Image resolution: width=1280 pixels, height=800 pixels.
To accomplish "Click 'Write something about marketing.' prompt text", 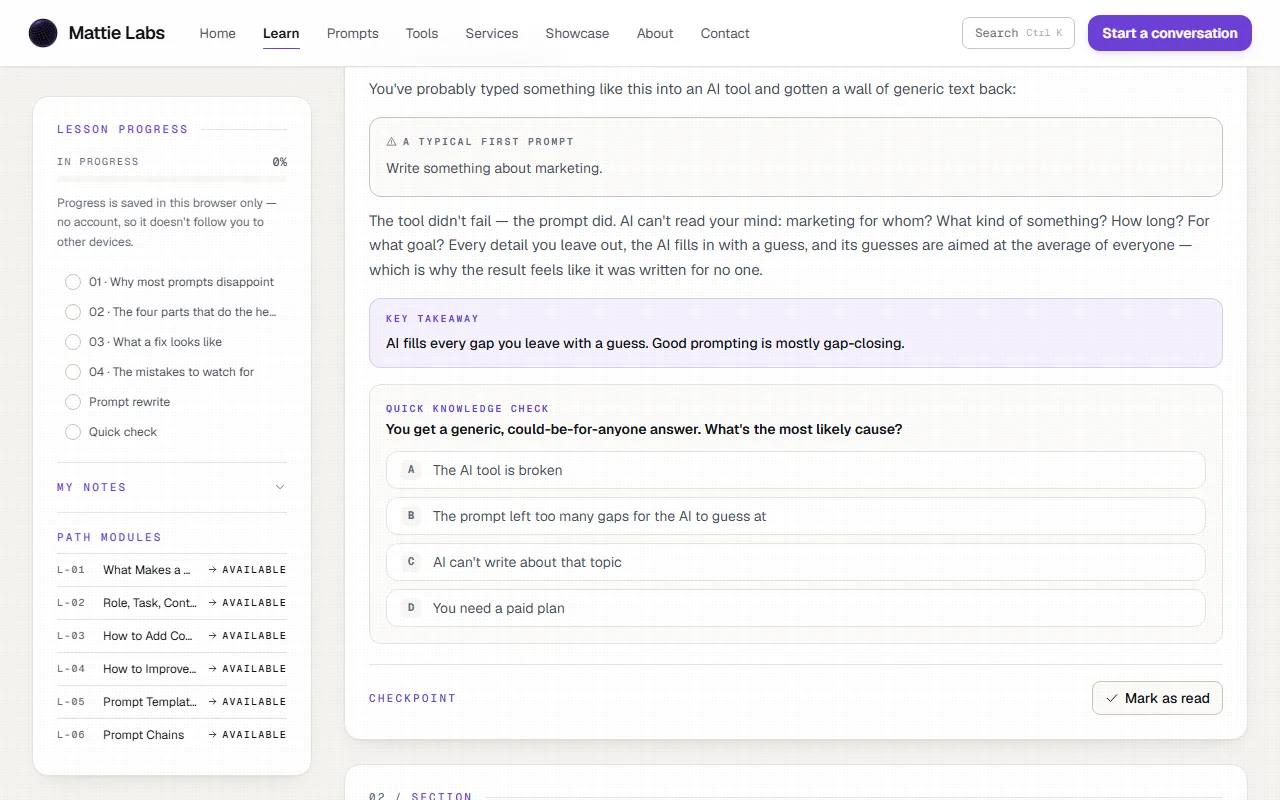I will click(494, 168).
